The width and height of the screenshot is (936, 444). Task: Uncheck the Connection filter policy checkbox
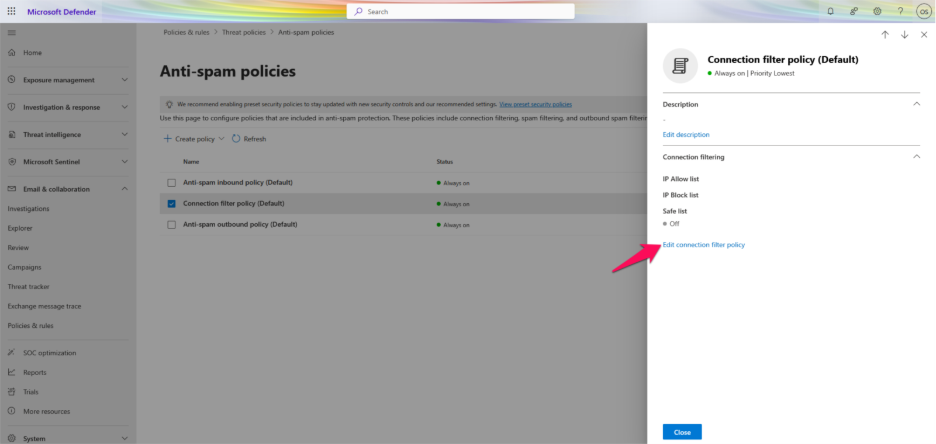(171, 204)
